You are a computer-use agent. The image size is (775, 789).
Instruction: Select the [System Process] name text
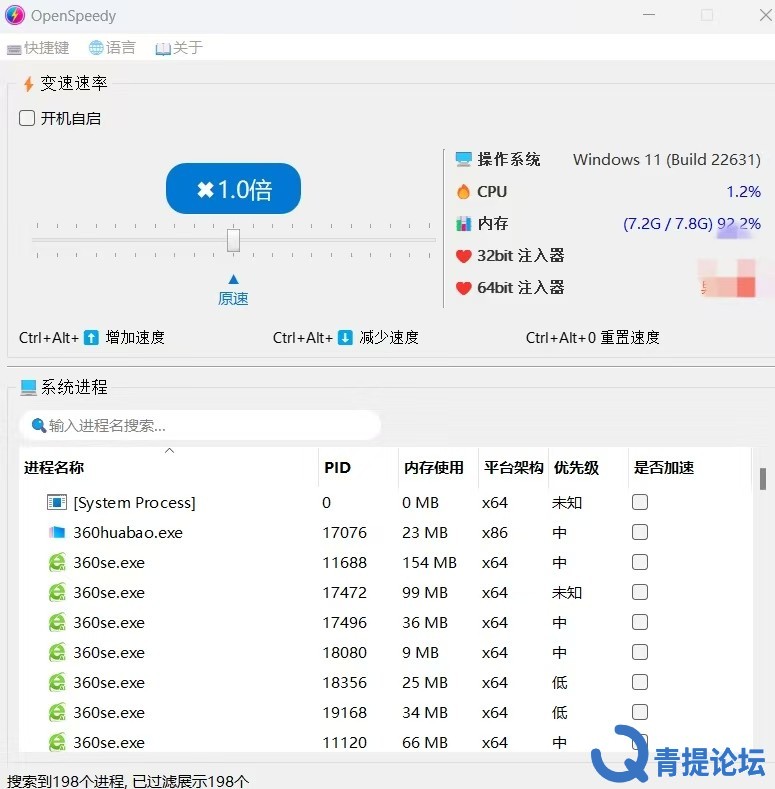[x=134, y=503]
